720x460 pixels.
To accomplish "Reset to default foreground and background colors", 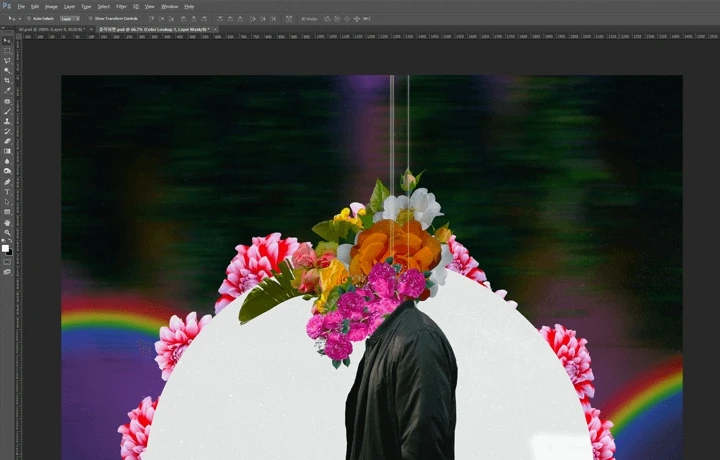I will pos(4,241).
